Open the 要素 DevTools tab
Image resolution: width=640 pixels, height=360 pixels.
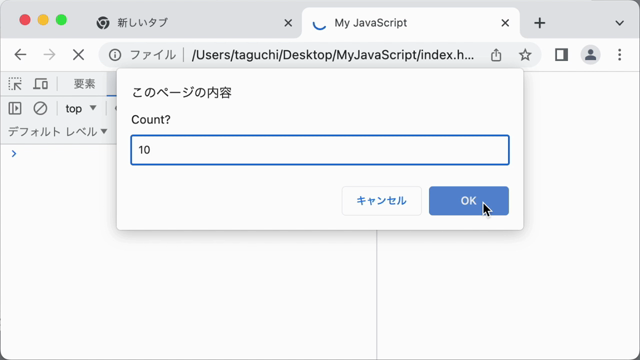coord(84,84)
